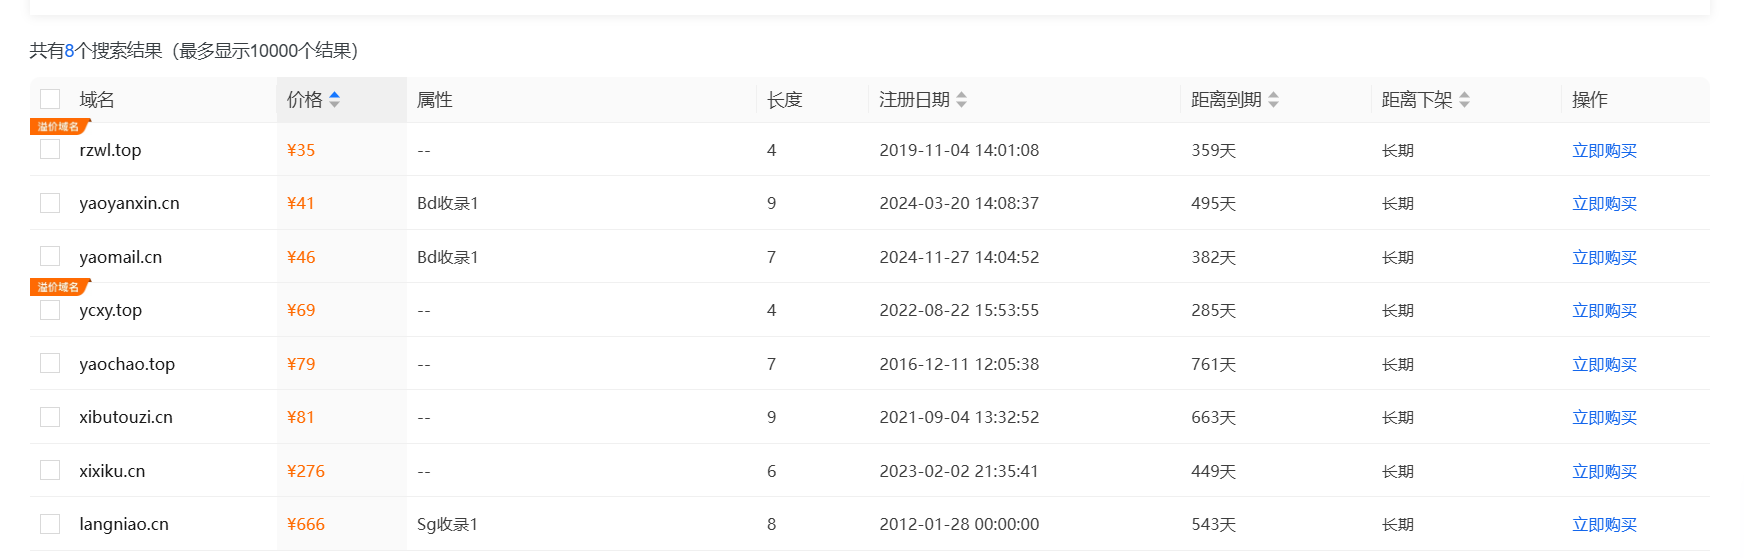Open the yaoyanxin.cn domain name
The width and height of the screenshot is (1744, 558).
pyautogui.click(x=129, y=204)
